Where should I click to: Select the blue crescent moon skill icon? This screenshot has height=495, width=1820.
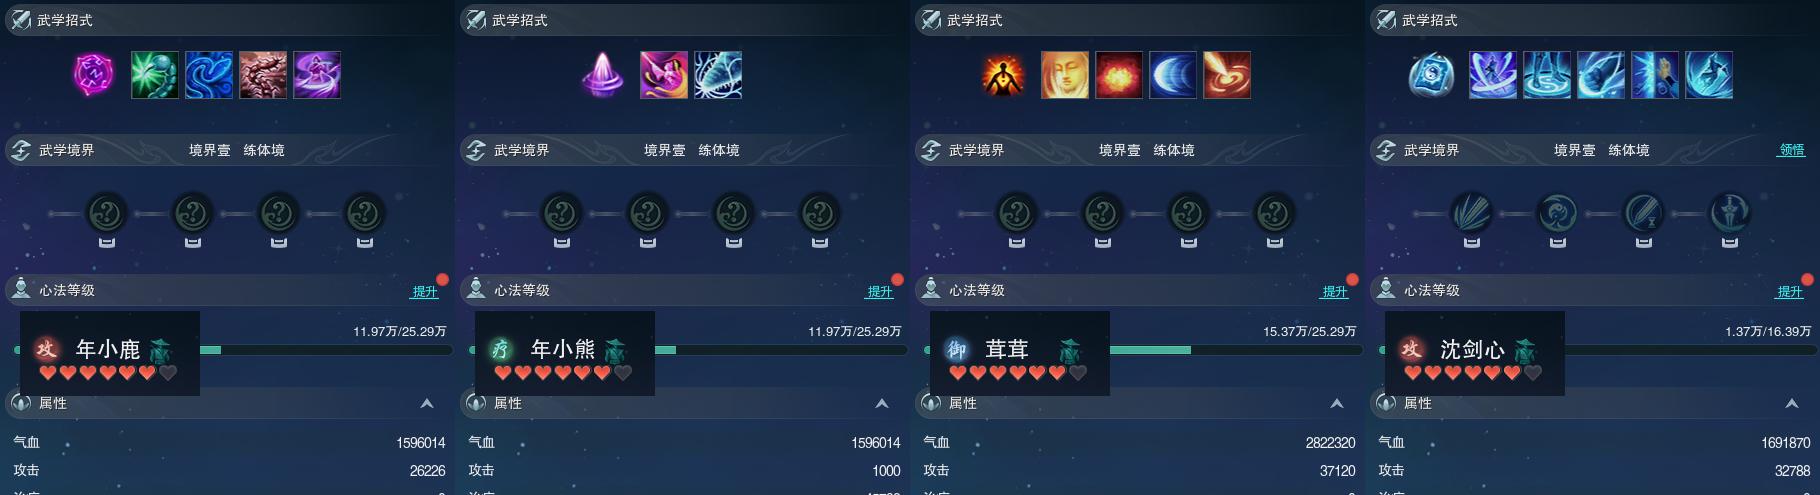(1173, 75)
